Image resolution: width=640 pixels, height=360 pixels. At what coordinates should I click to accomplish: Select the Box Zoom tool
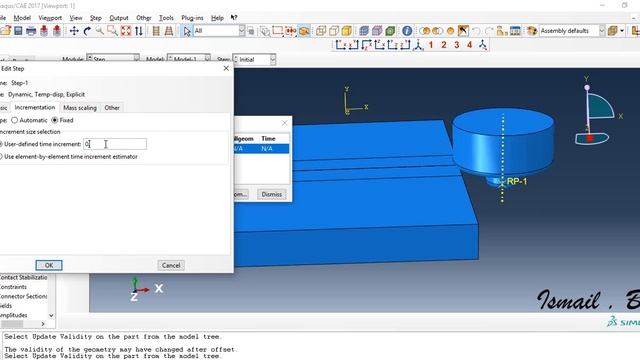113,31
